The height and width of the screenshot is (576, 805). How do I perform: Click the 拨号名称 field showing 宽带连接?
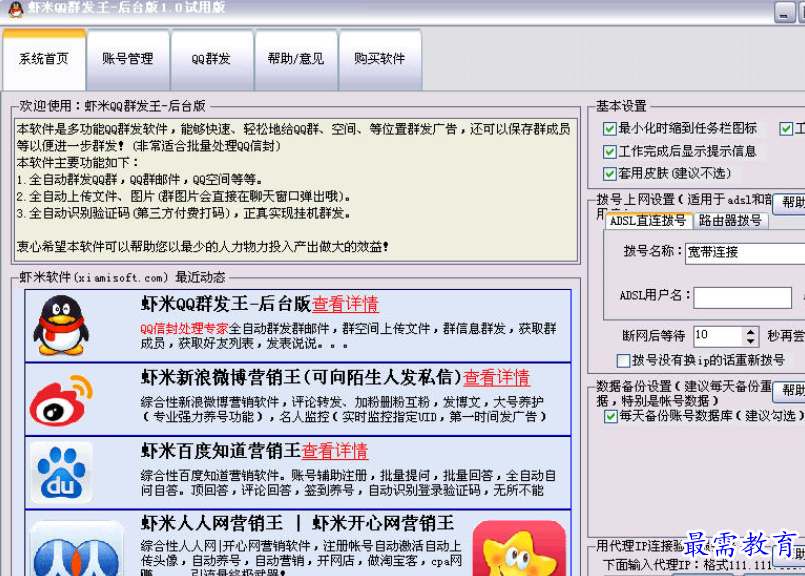(x=745, y=253)
